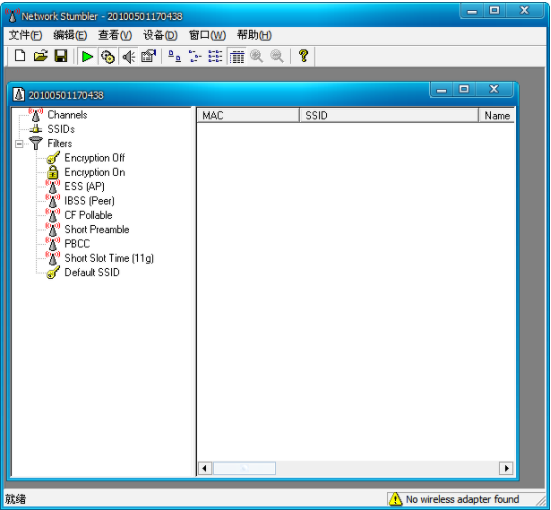The width and height of the screenshot is (551, 510).
Task: Switch to the details list view icon
Action: point(237,57)
